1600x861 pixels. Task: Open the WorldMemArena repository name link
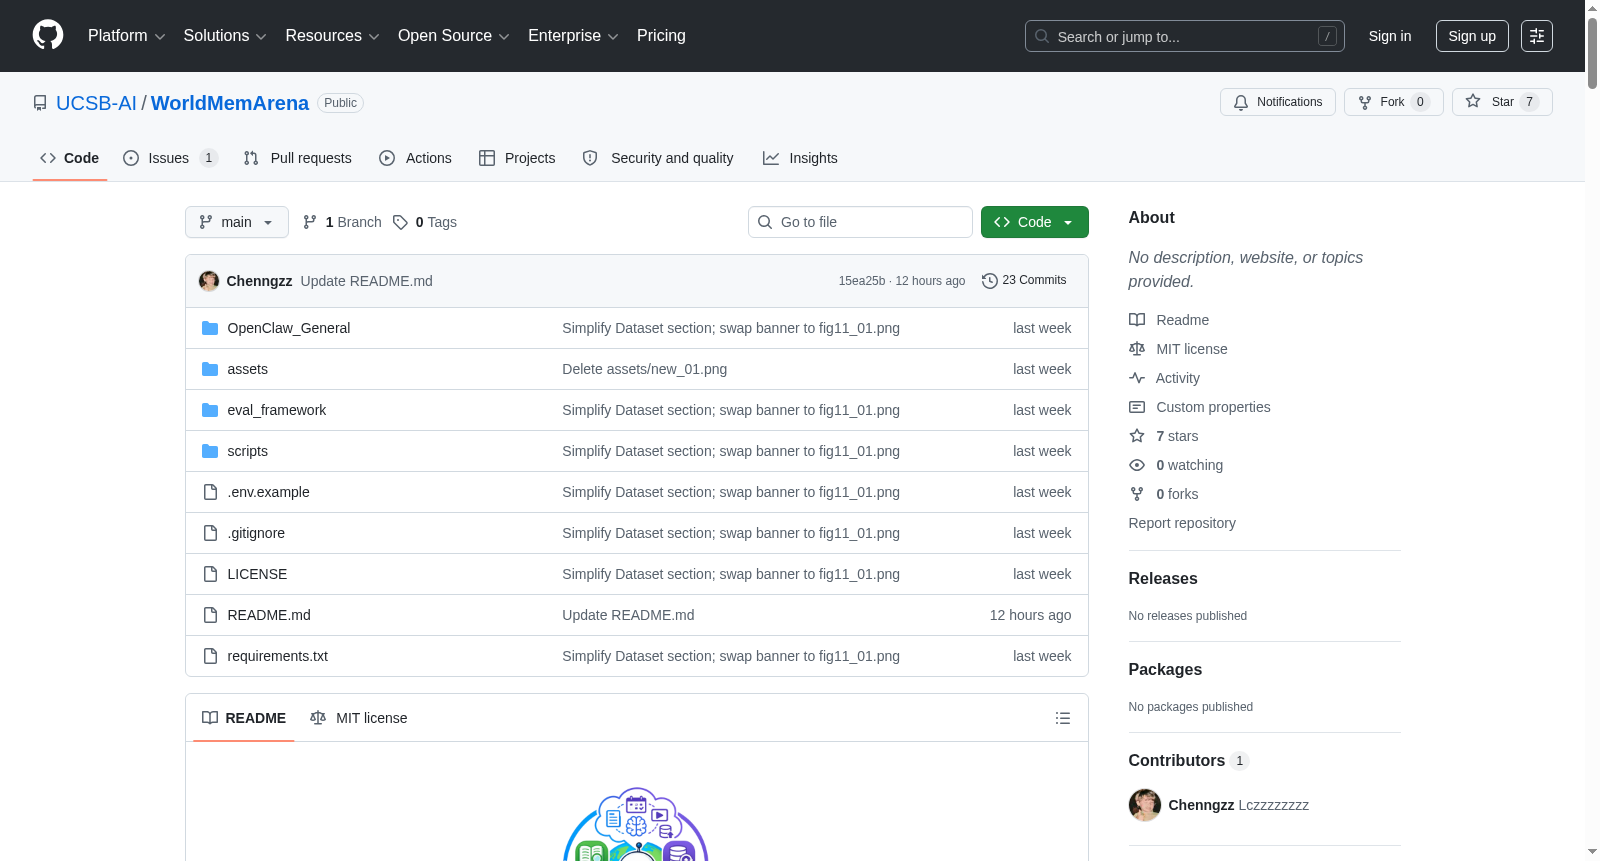pyautogui.click(x=230, y=103)
